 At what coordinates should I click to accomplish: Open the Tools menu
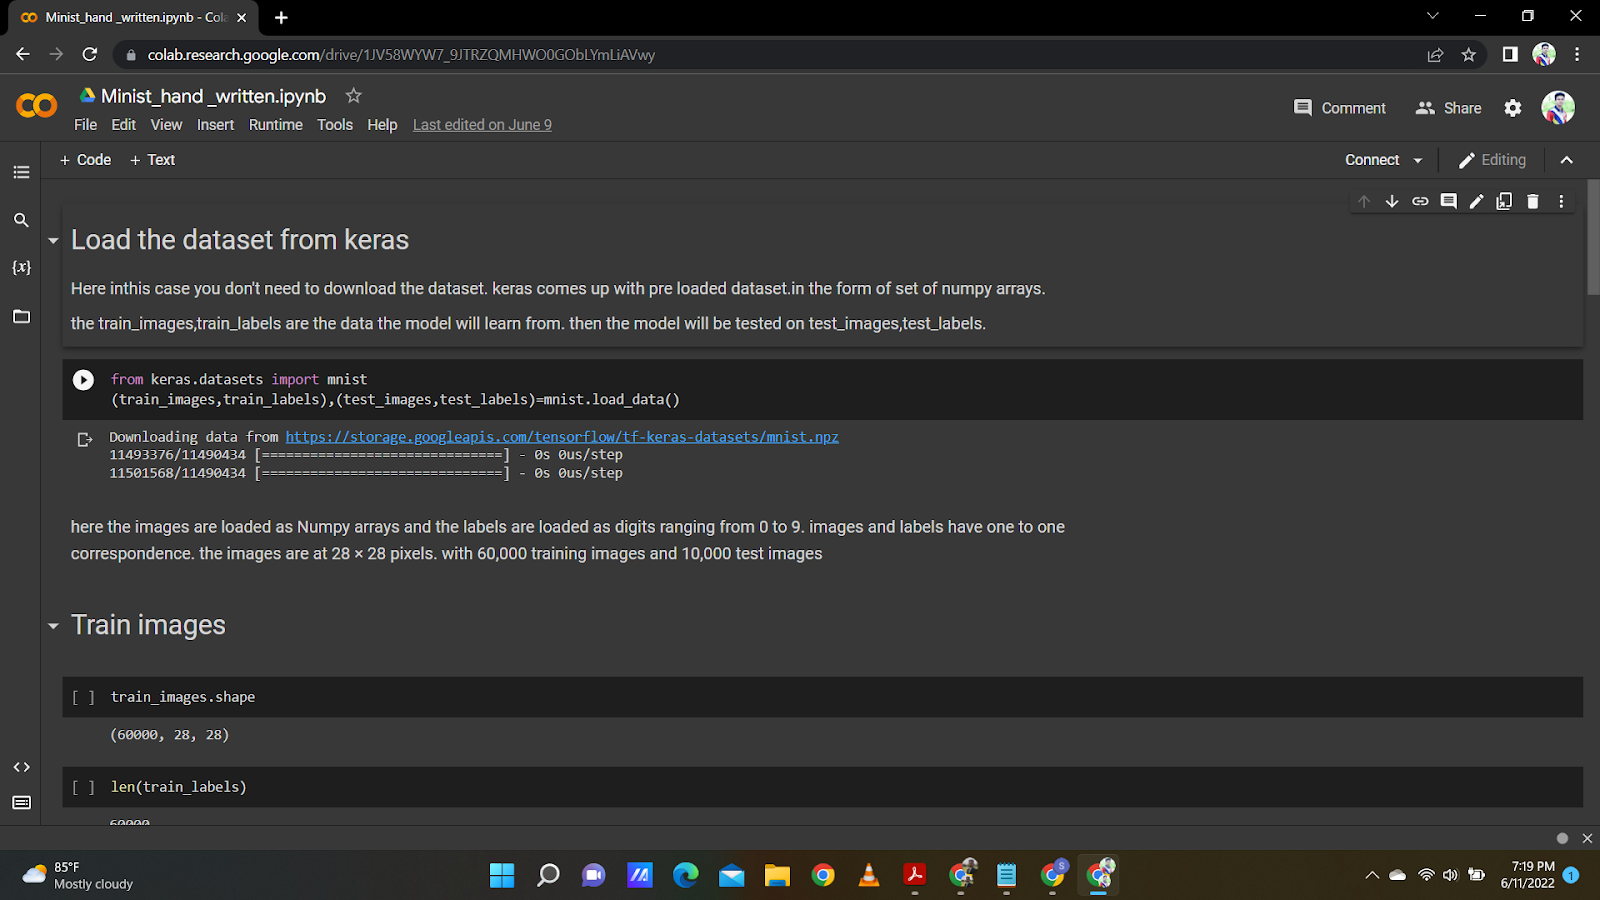335,125
